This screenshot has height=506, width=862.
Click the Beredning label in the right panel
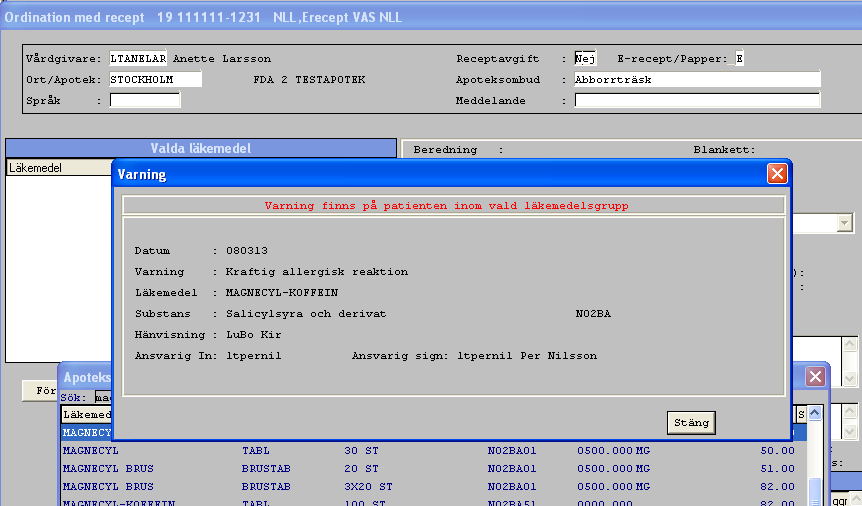[x=445, y=150]
